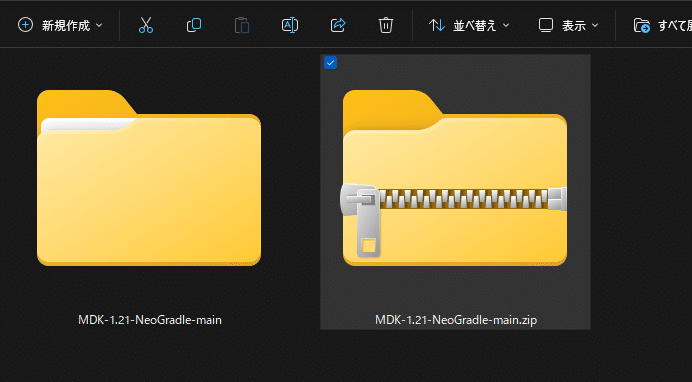
Task: Click the Paste clipboard icon
Action: (x=242, y=25)
